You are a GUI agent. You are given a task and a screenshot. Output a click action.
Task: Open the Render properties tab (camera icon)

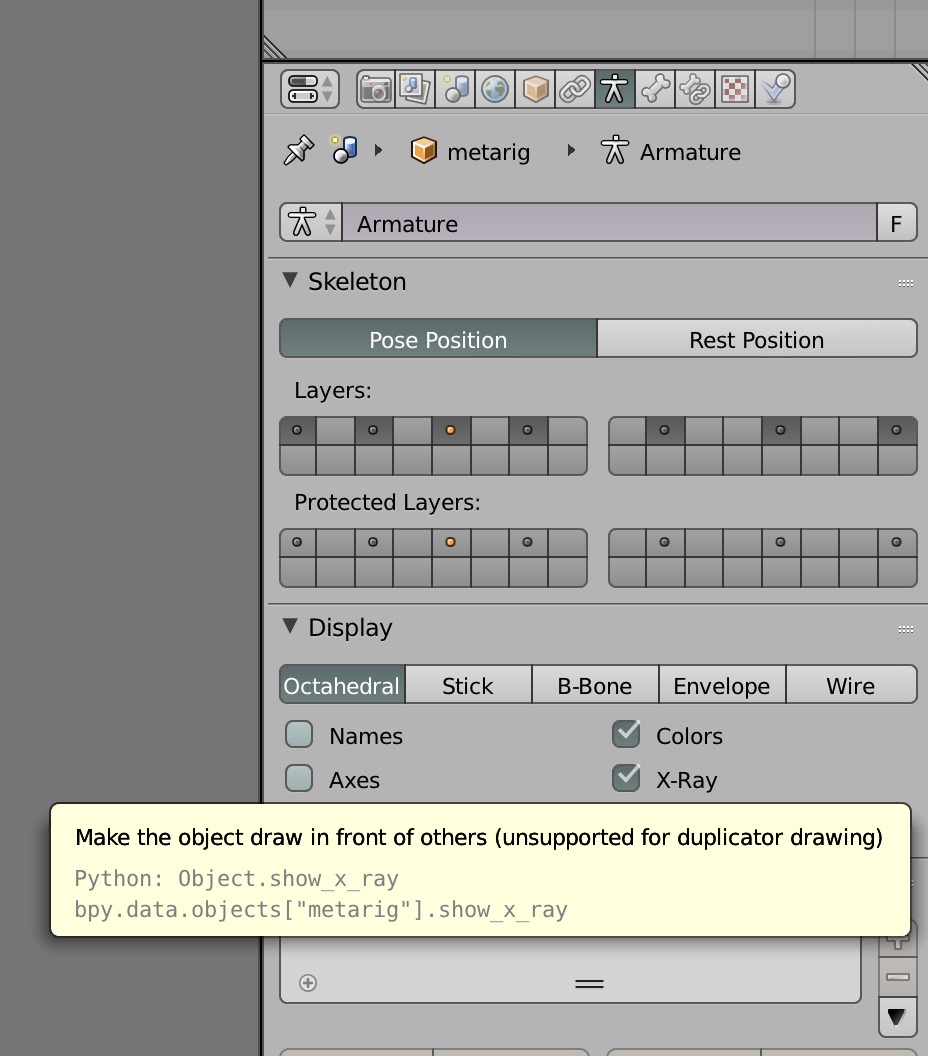tap(376, 89)
